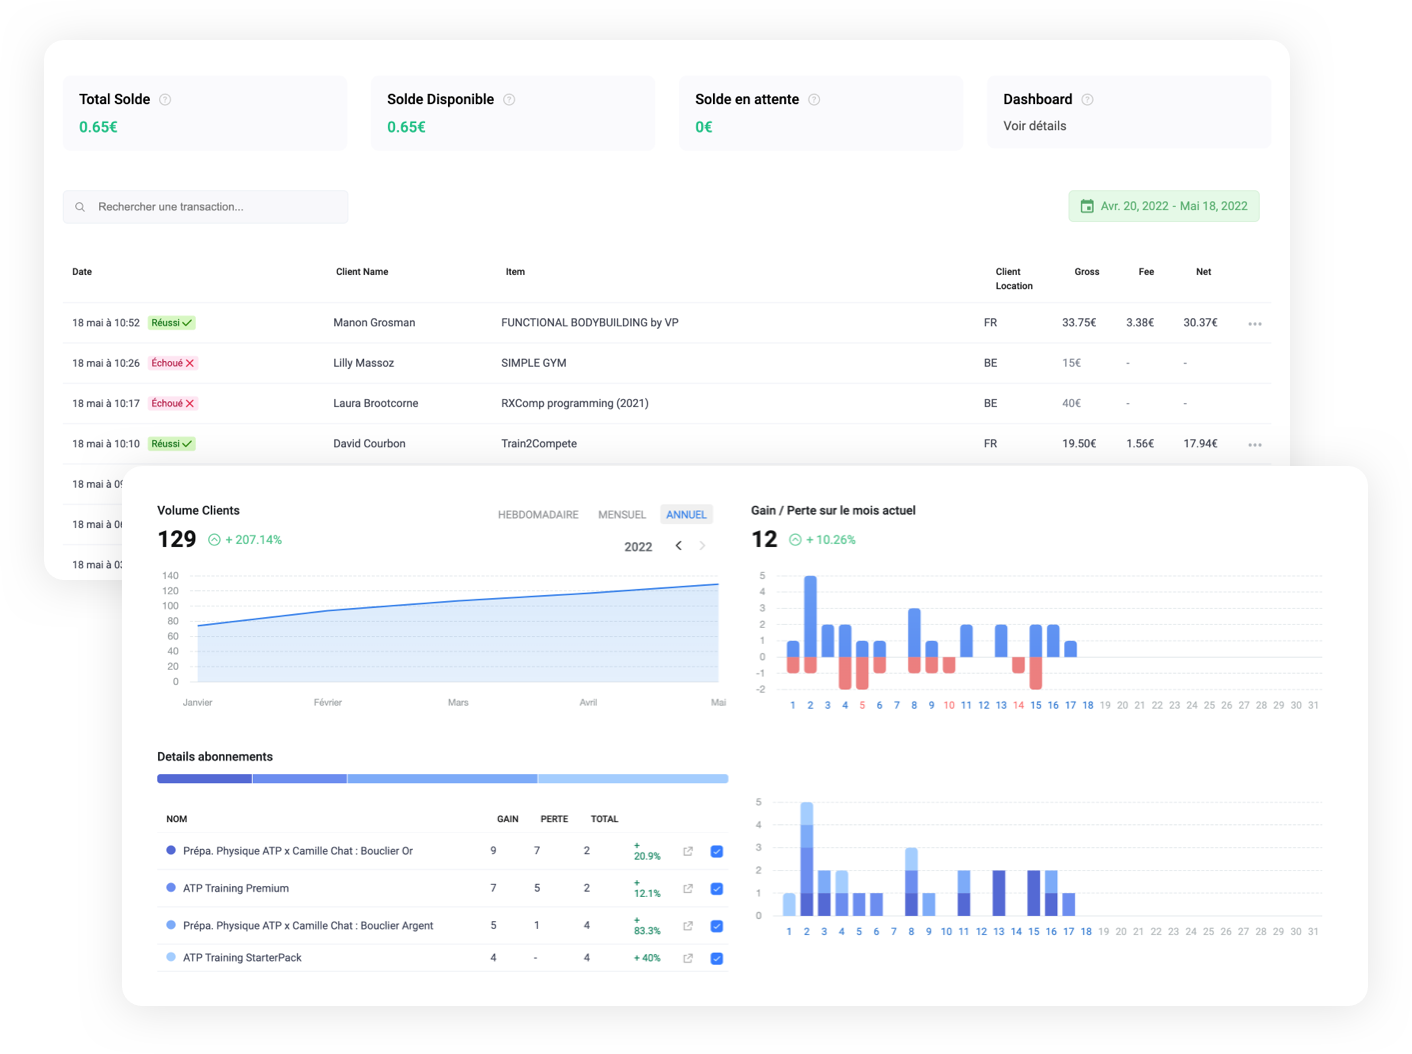The width and height of the screenshot is (1412, 1054).
Task: Click the darkest segment of subscriptions bar
Action: [x=204, y=779]
